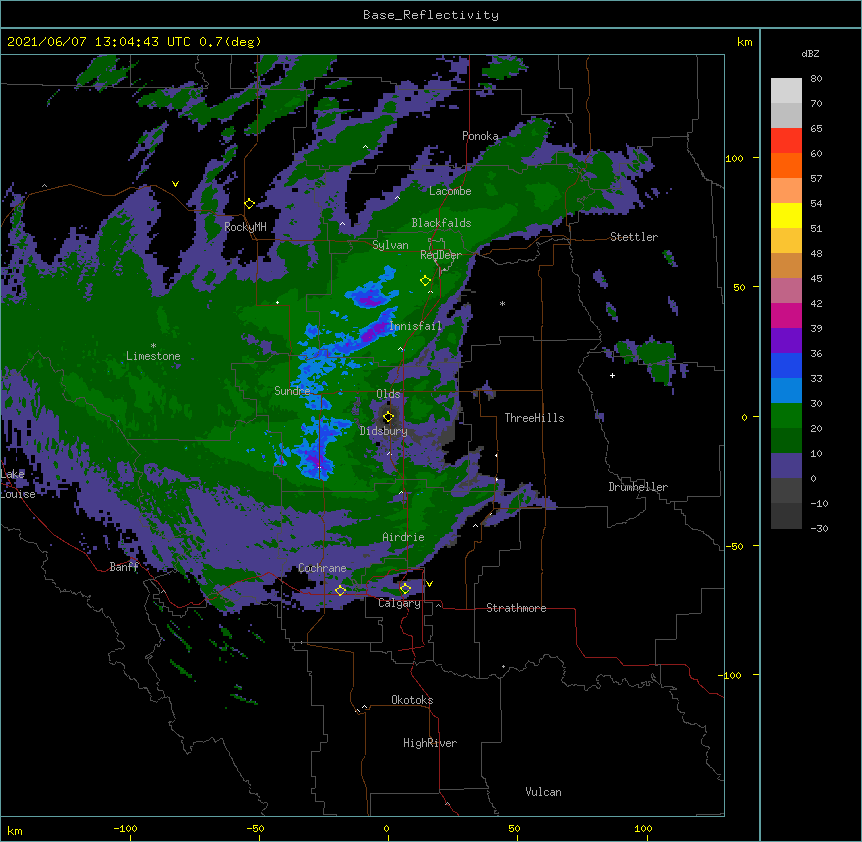The image size is (862, 842).
Task: Select the -50 tick on the bottom axis
Action: point(255,829)
